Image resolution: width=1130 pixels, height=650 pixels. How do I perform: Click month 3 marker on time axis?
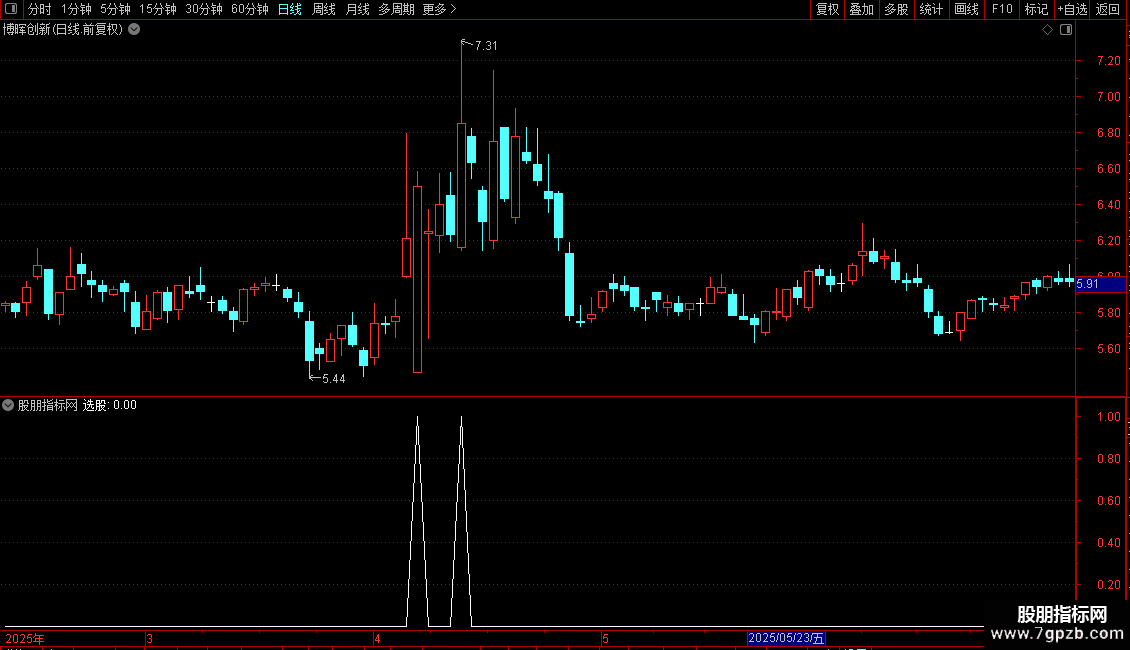[x=149, y=638]
